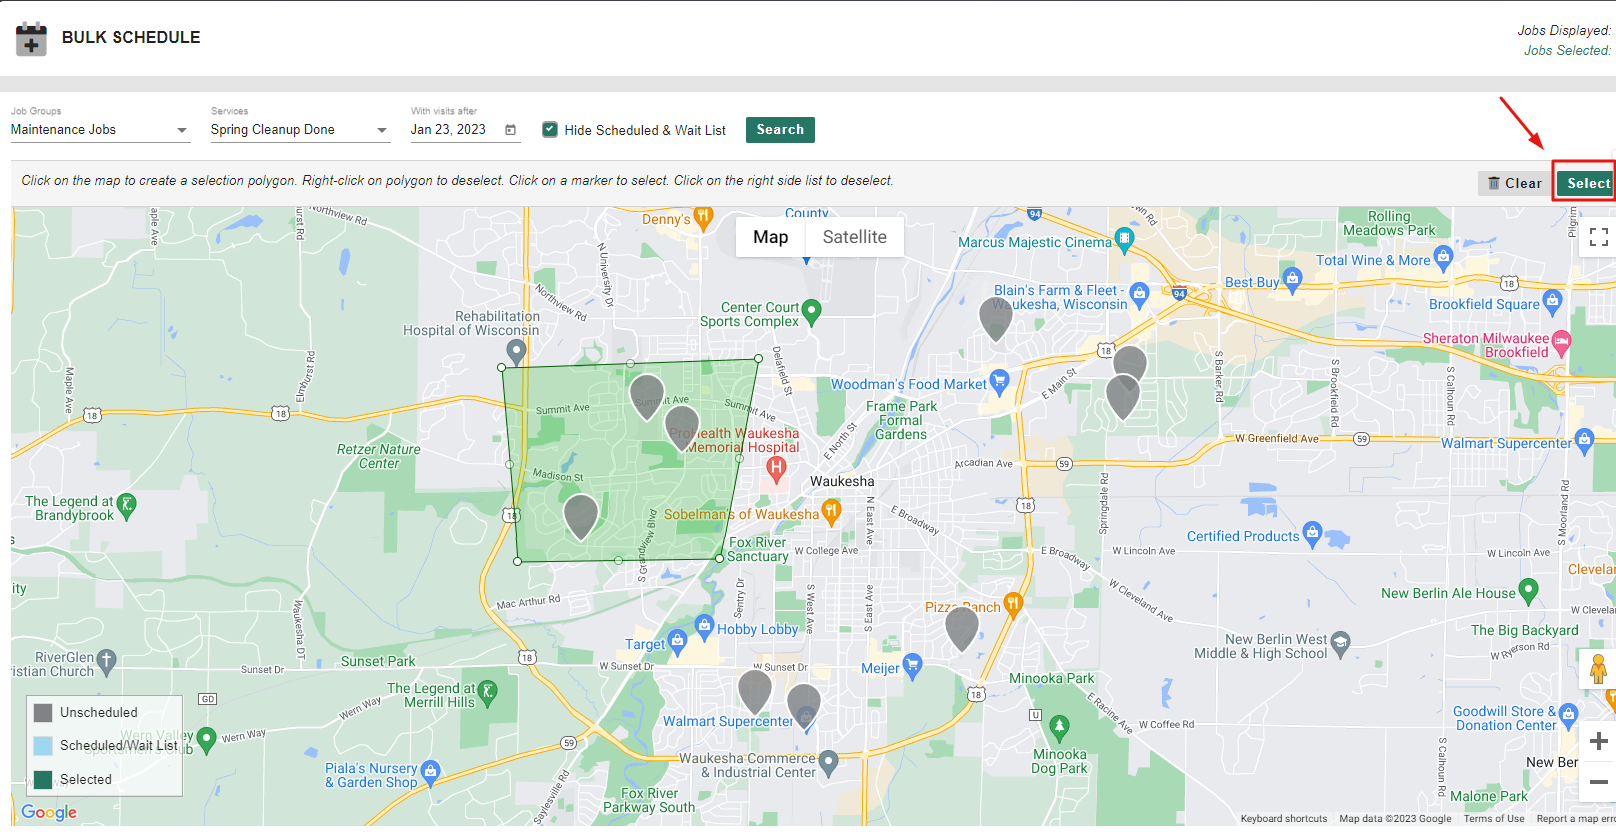The image size is (1616, 835).
Task: Click the New Berlin Ale House pin
Action: tap(1528, 590)
